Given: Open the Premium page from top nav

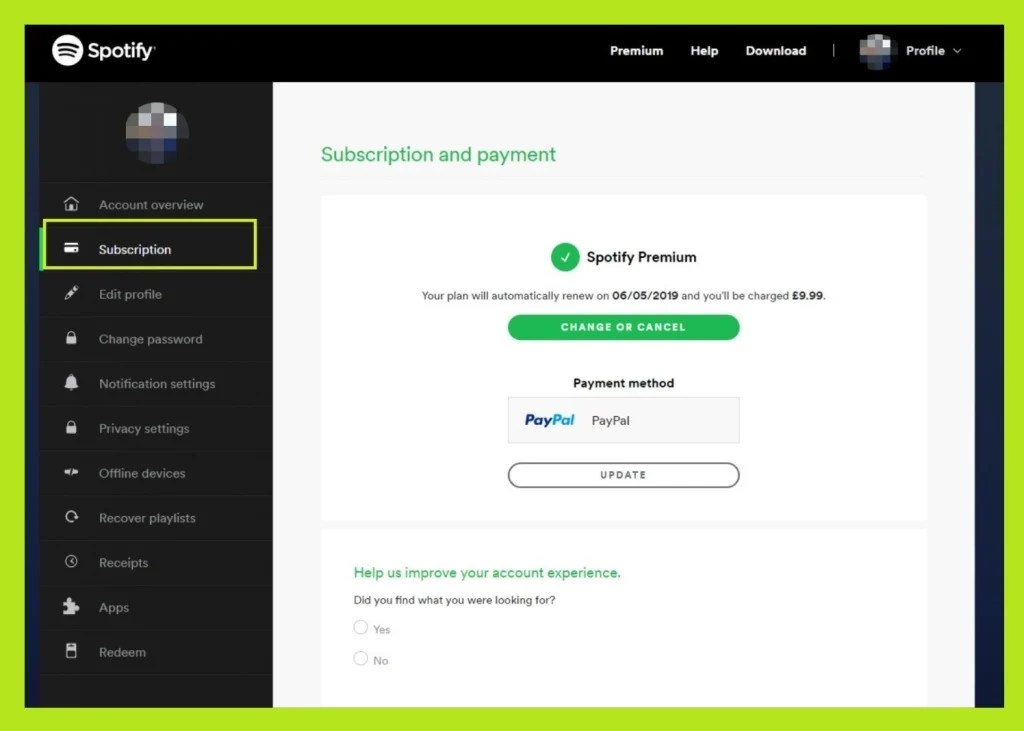Looking at the screenshot, I should pos(636,51).
